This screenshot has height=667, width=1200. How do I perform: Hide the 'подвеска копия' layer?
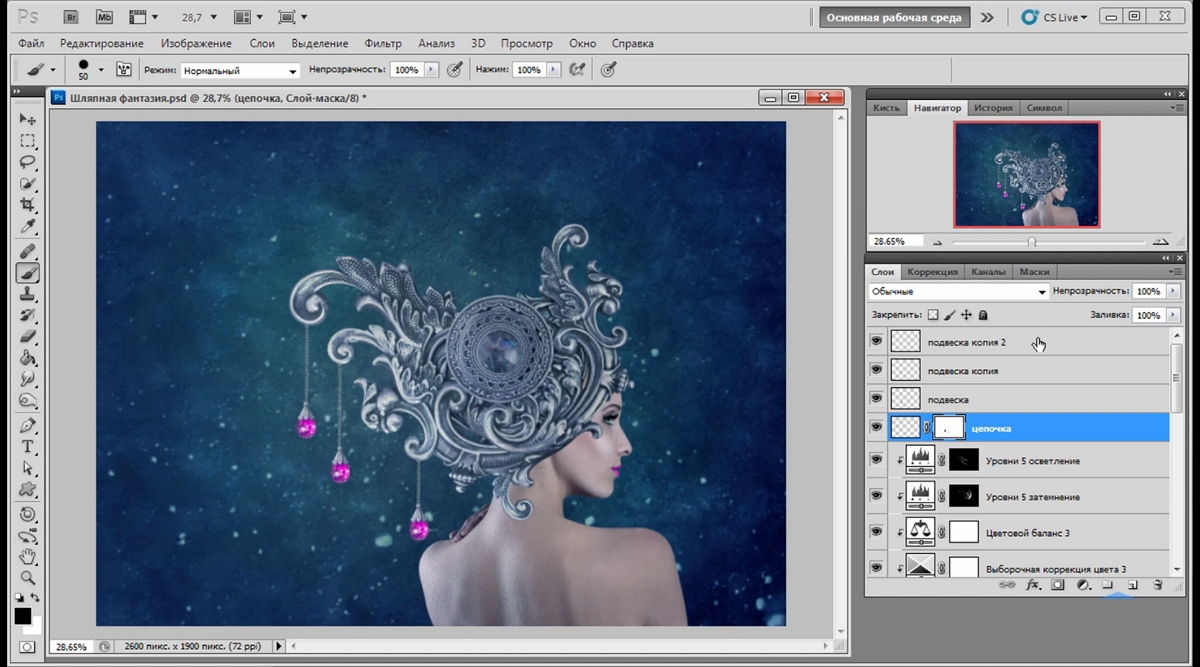(877, 370)
